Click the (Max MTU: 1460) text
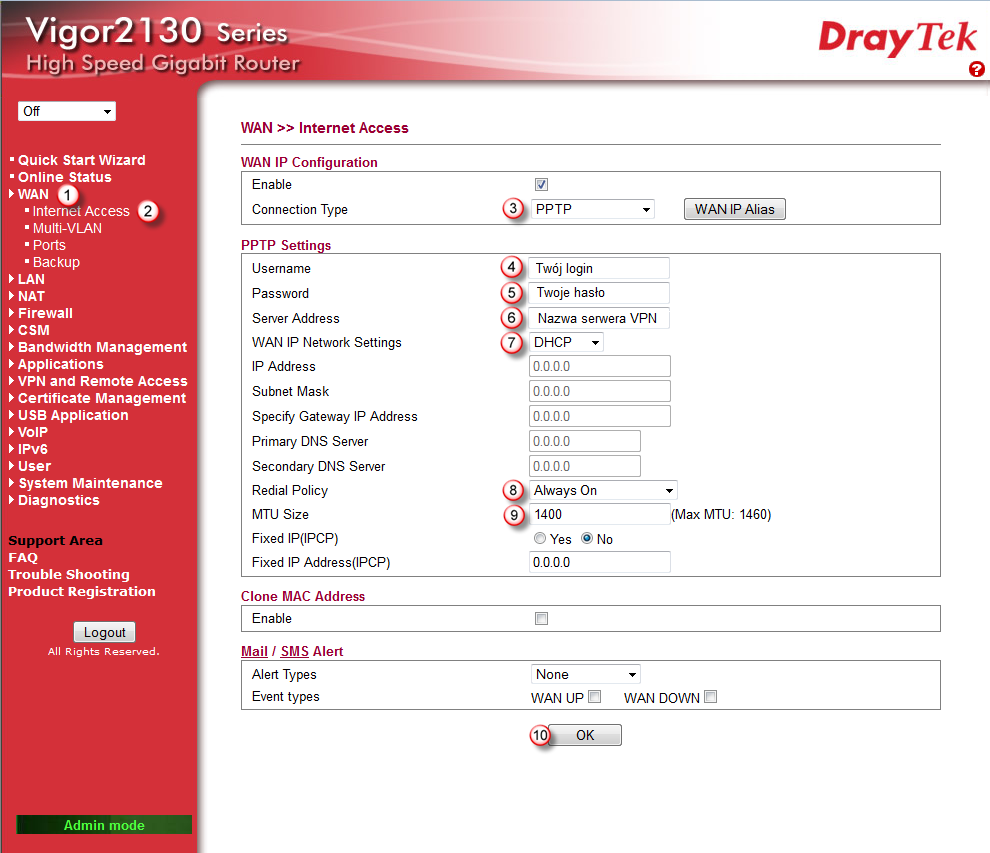 [721, 515]
